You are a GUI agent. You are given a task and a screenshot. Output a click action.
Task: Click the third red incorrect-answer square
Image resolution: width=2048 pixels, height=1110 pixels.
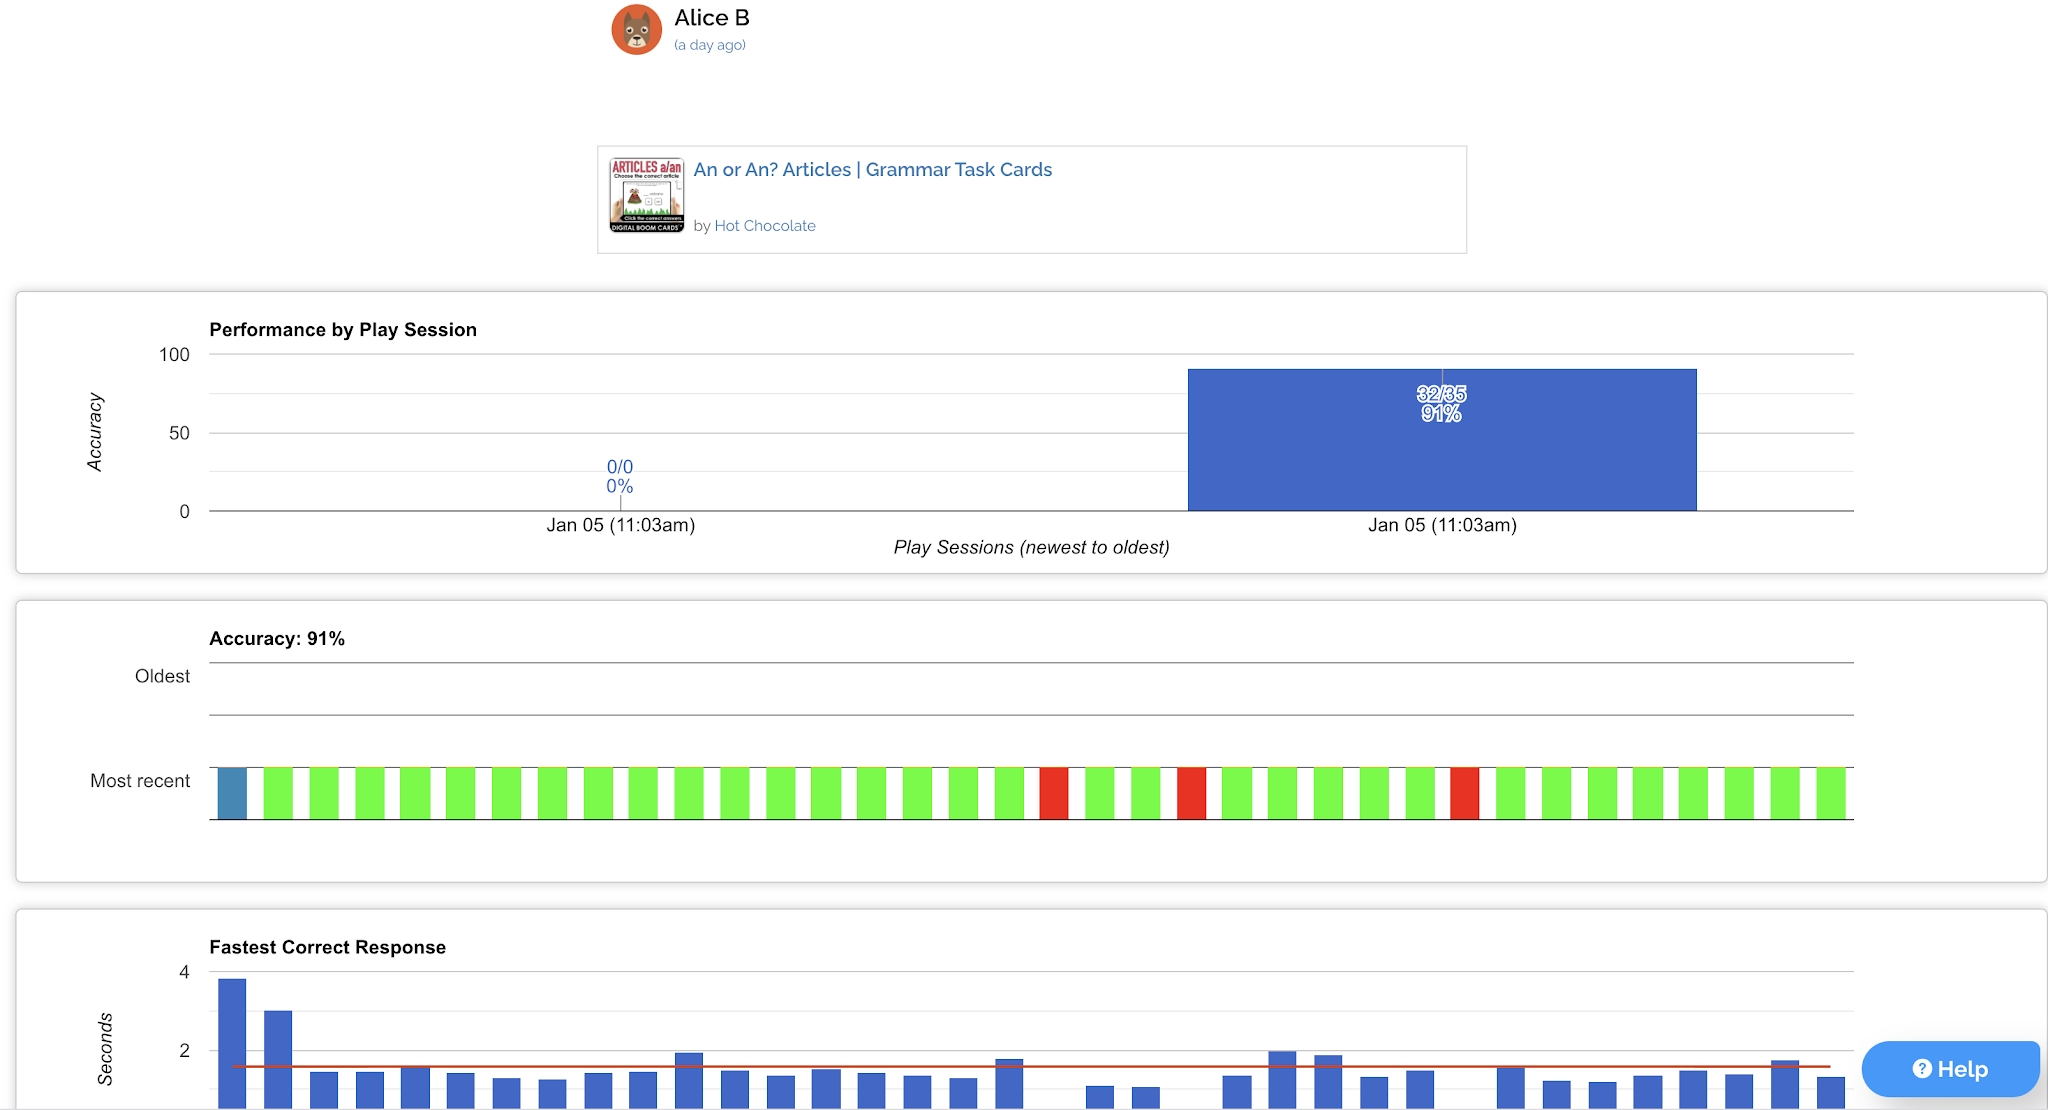[x=1464, y=794]
